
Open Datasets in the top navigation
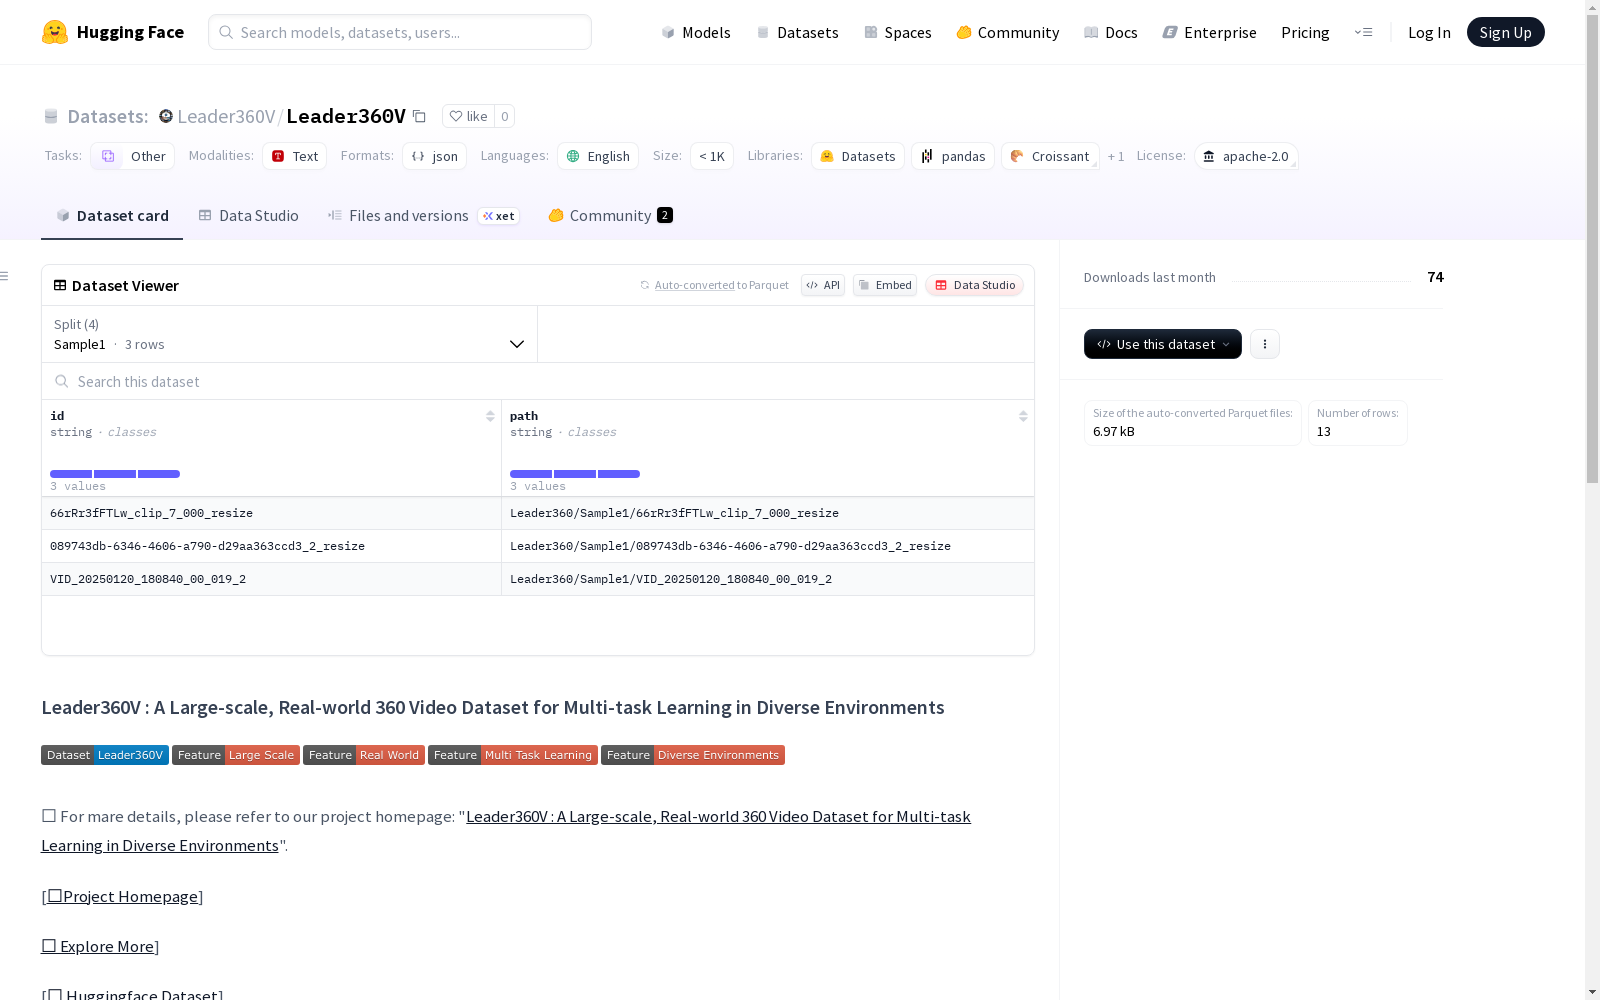tap(798, 32)
